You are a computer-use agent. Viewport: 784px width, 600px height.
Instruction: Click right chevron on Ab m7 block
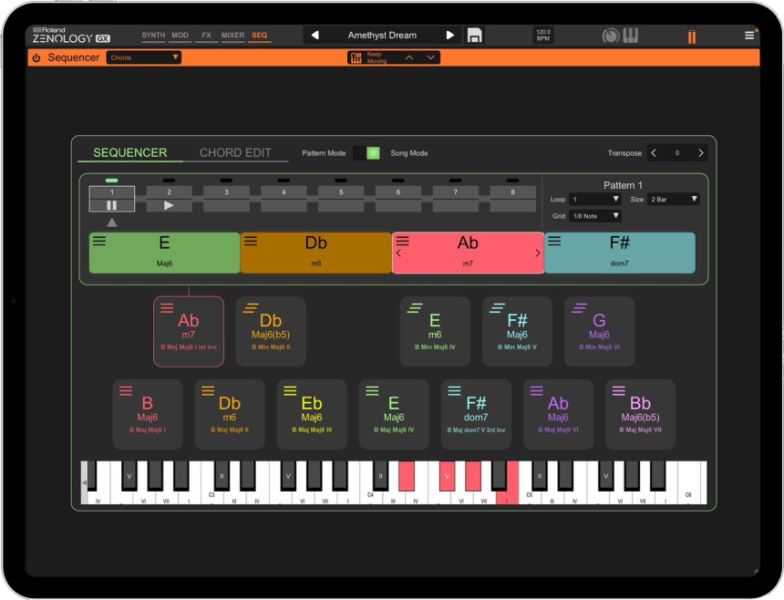tap(538, 253)
